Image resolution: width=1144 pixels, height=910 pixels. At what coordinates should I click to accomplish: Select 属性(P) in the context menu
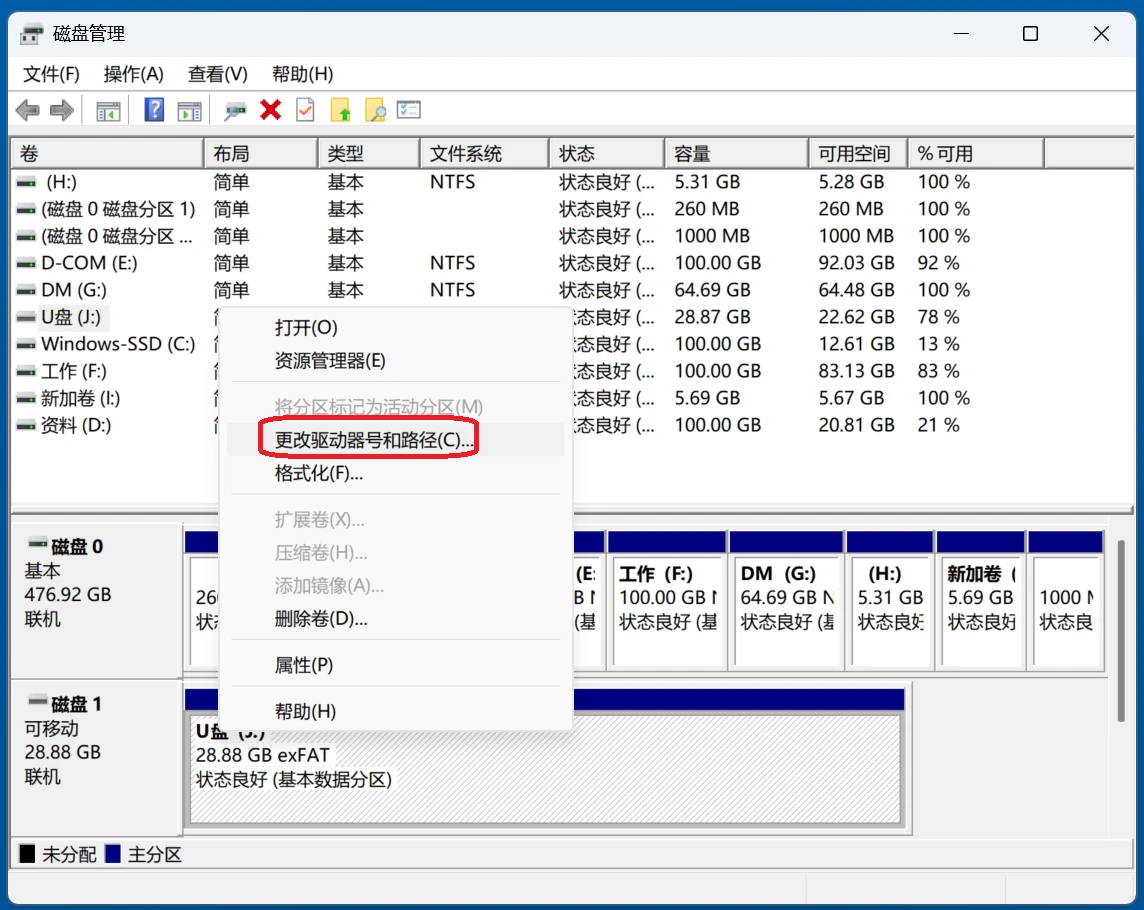tap(304, 665)
